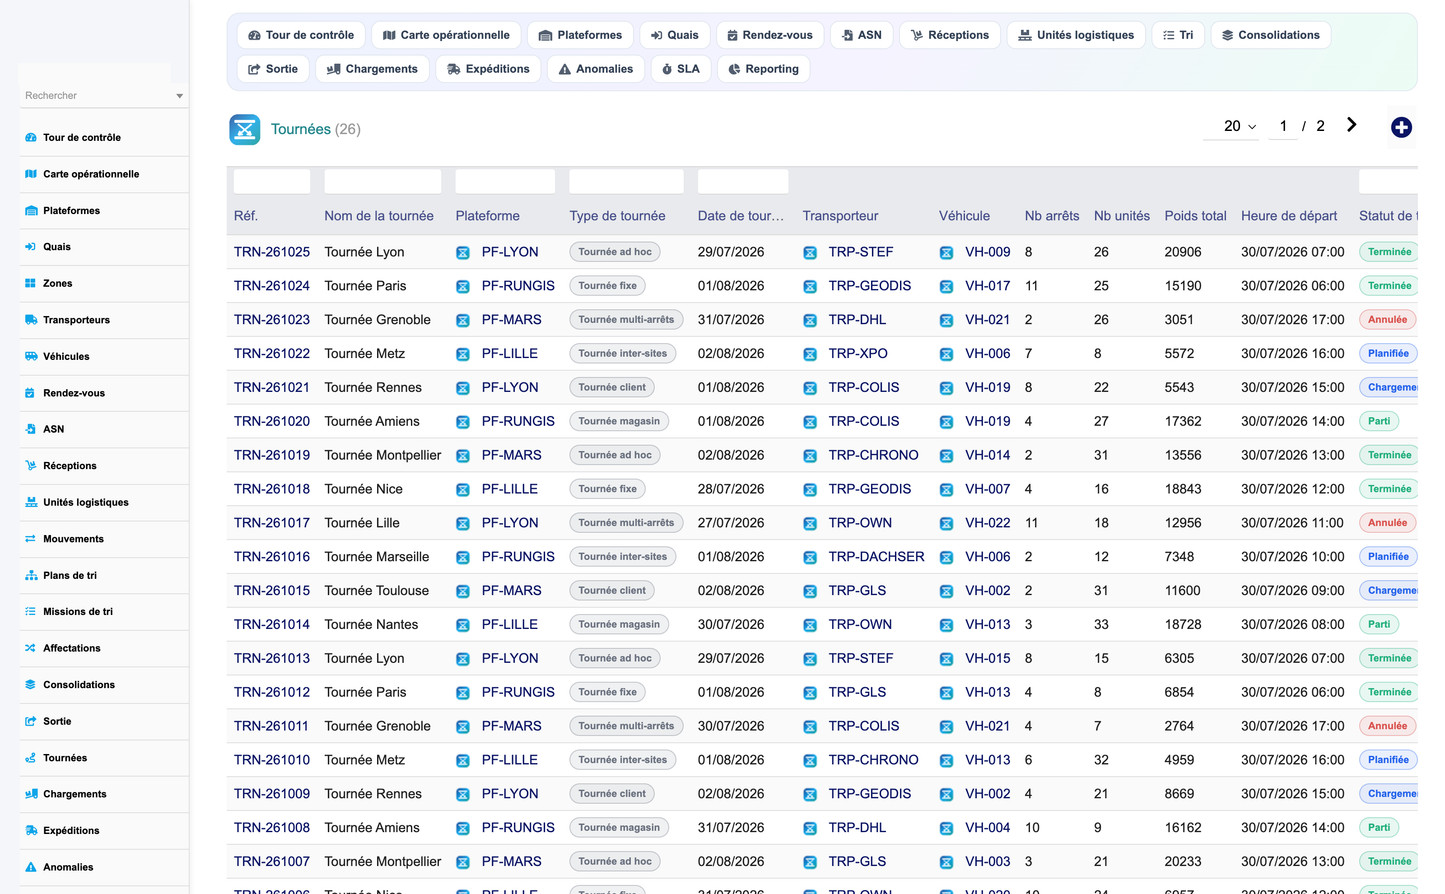The image size is (1445, 894).
Task: Open véhicule link VH-014
Action: coord(987,455)
